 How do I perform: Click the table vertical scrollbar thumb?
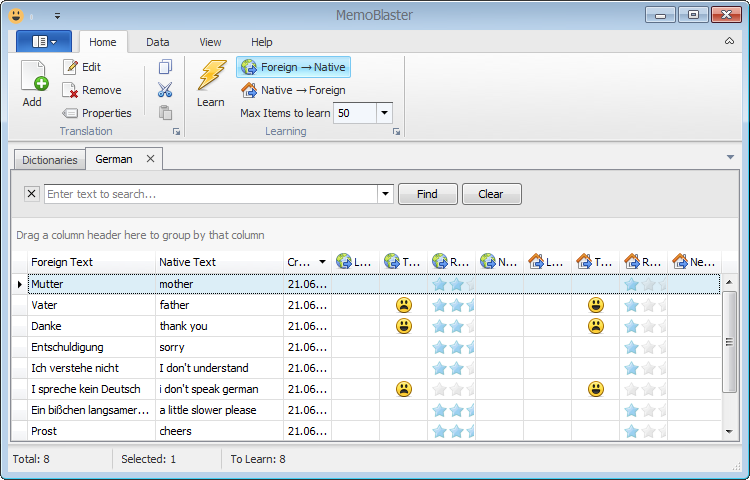coord(729,342)
